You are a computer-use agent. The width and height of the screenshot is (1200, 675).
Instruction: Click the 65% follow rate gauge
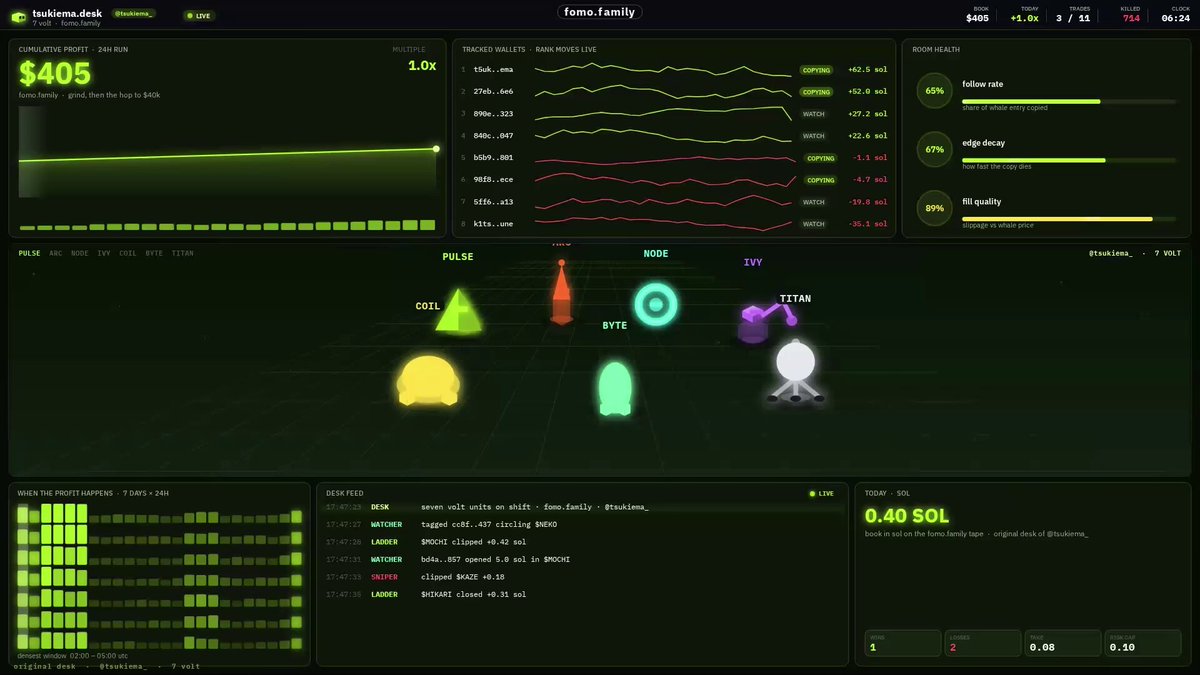pyautogui.click(x=935, y=90)
